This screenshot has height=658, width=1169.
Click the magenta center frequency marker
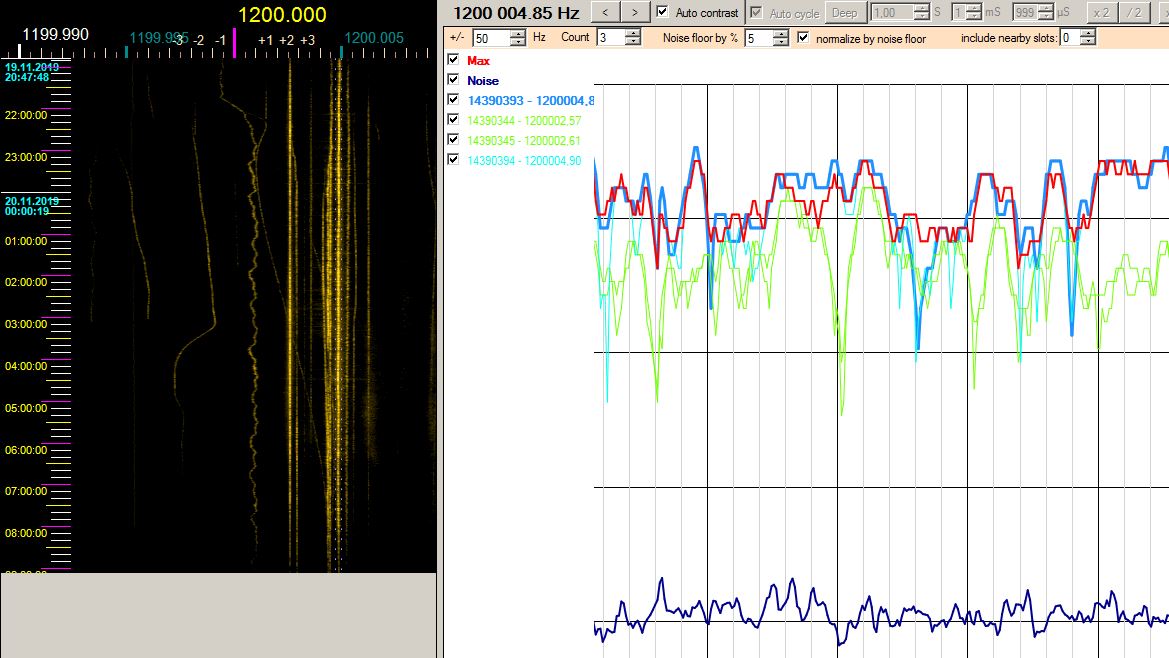tap(234, 42)
